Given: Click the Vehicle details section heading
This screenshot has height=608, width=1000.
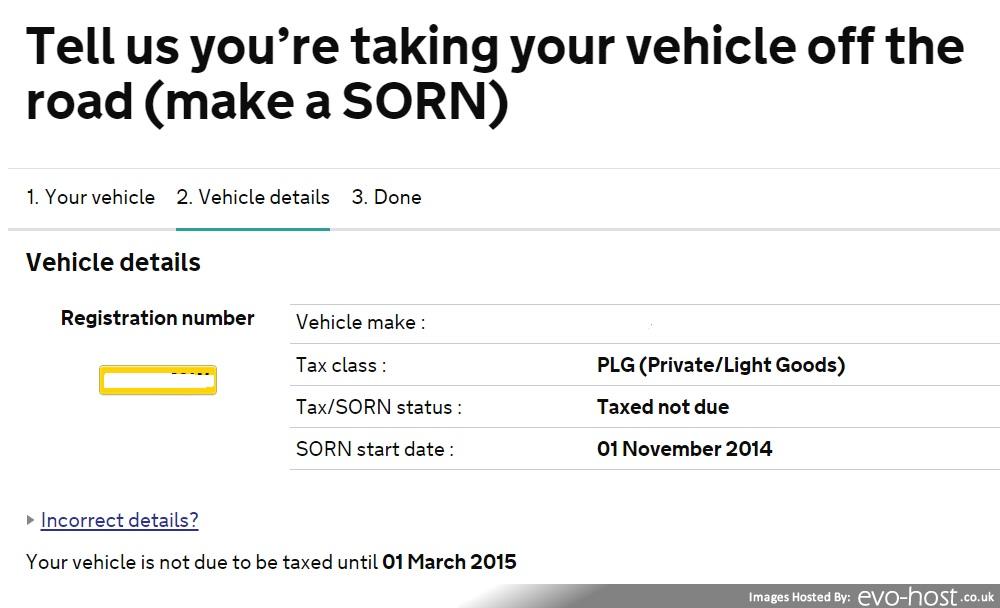Looking at the screenshot, I should (114, 262).
